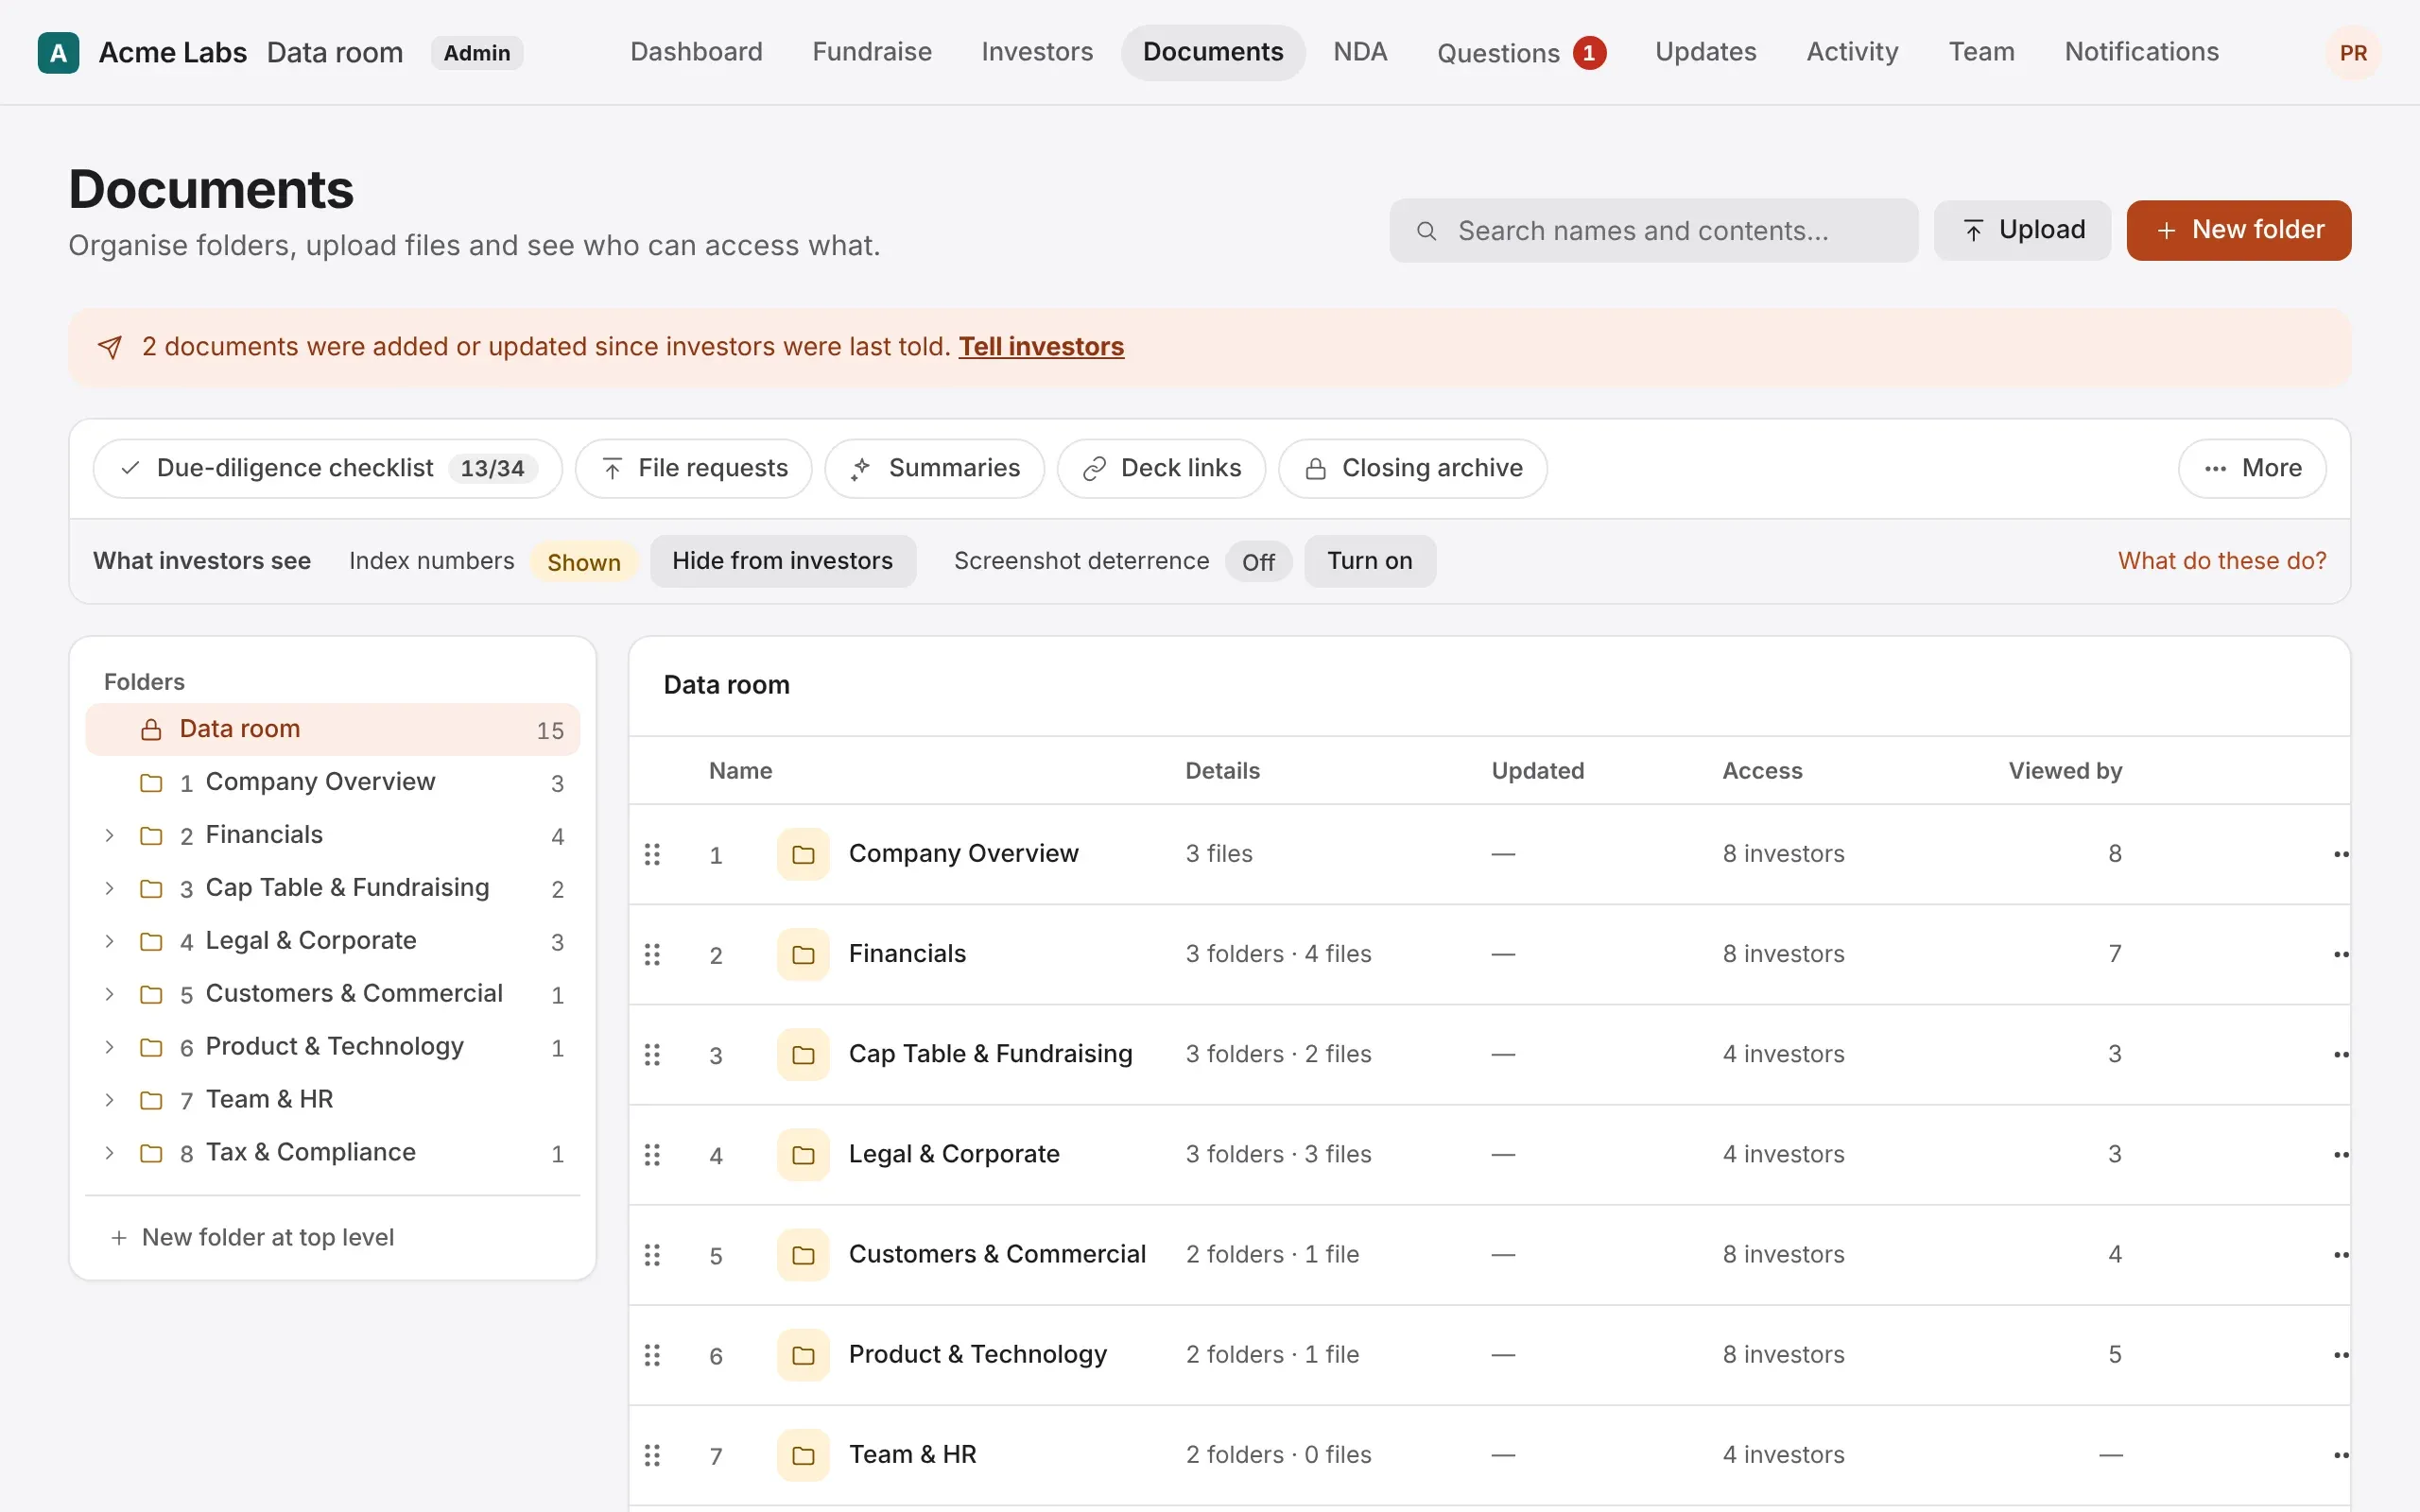
Task: Click the drag handle for Product & Technology row
Action: tap(652, 1354)
